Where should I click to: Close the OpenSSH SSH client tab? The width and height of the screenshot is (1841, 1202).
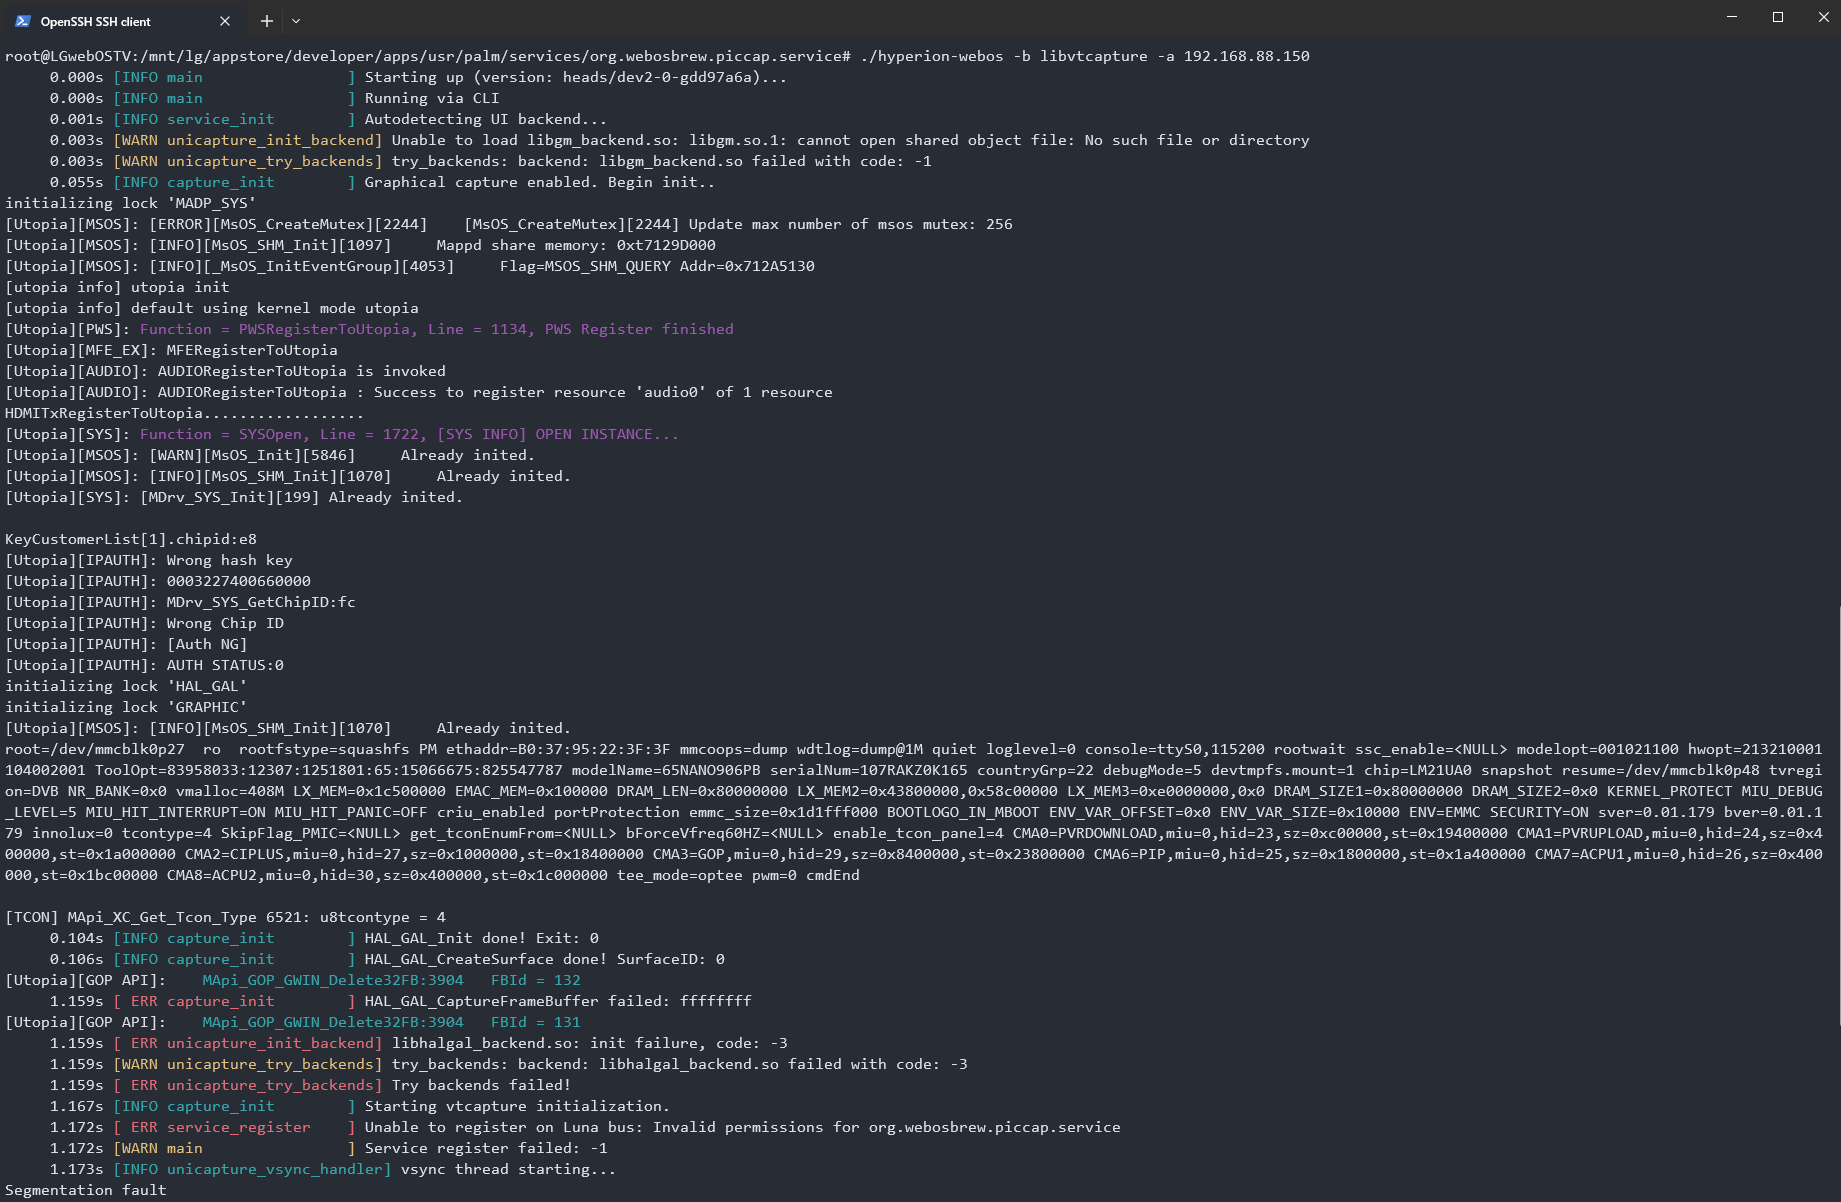(225, 21)
